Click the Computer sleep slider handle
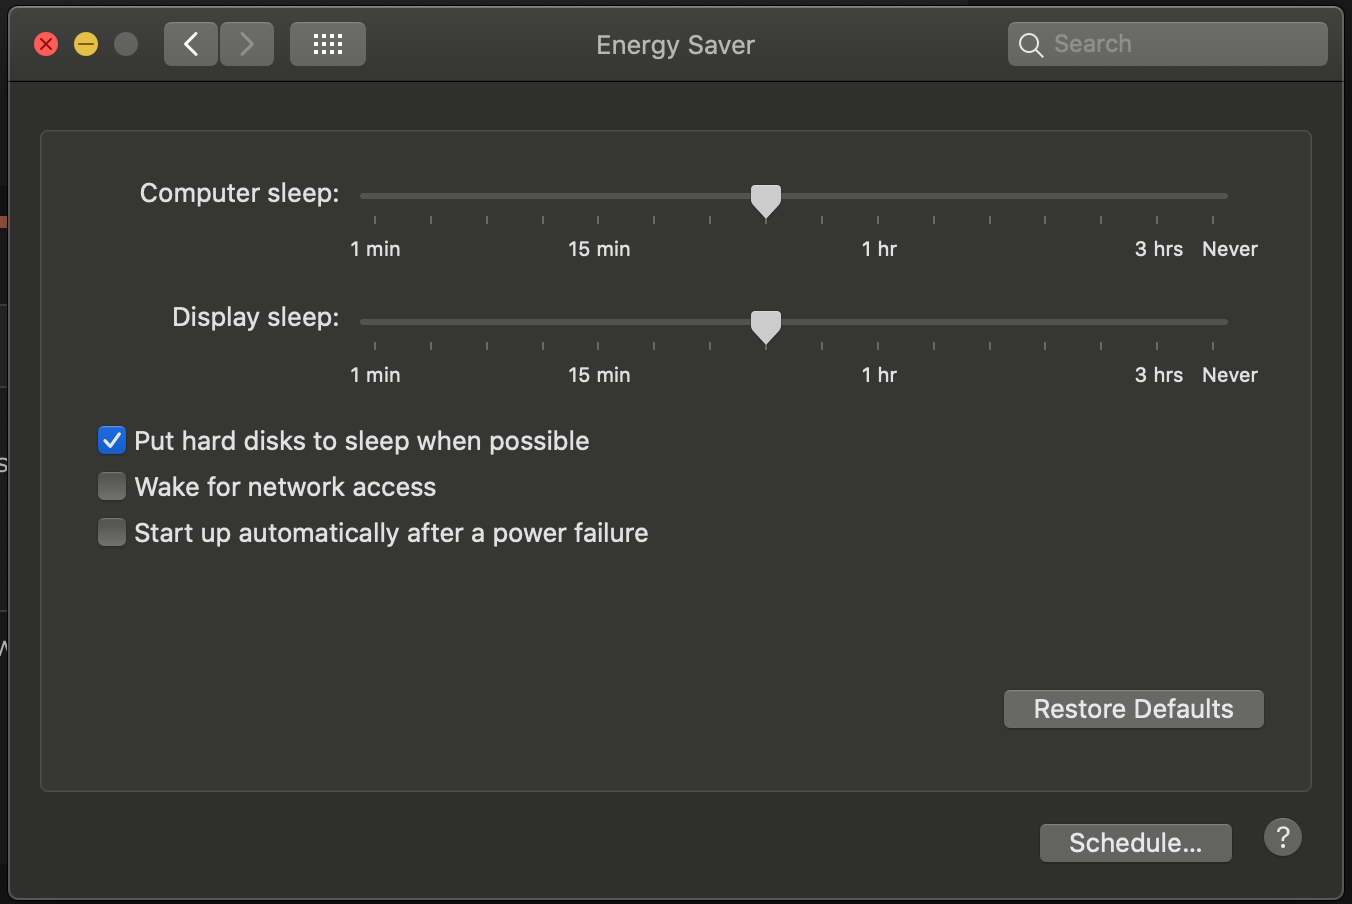 [766, 200]
